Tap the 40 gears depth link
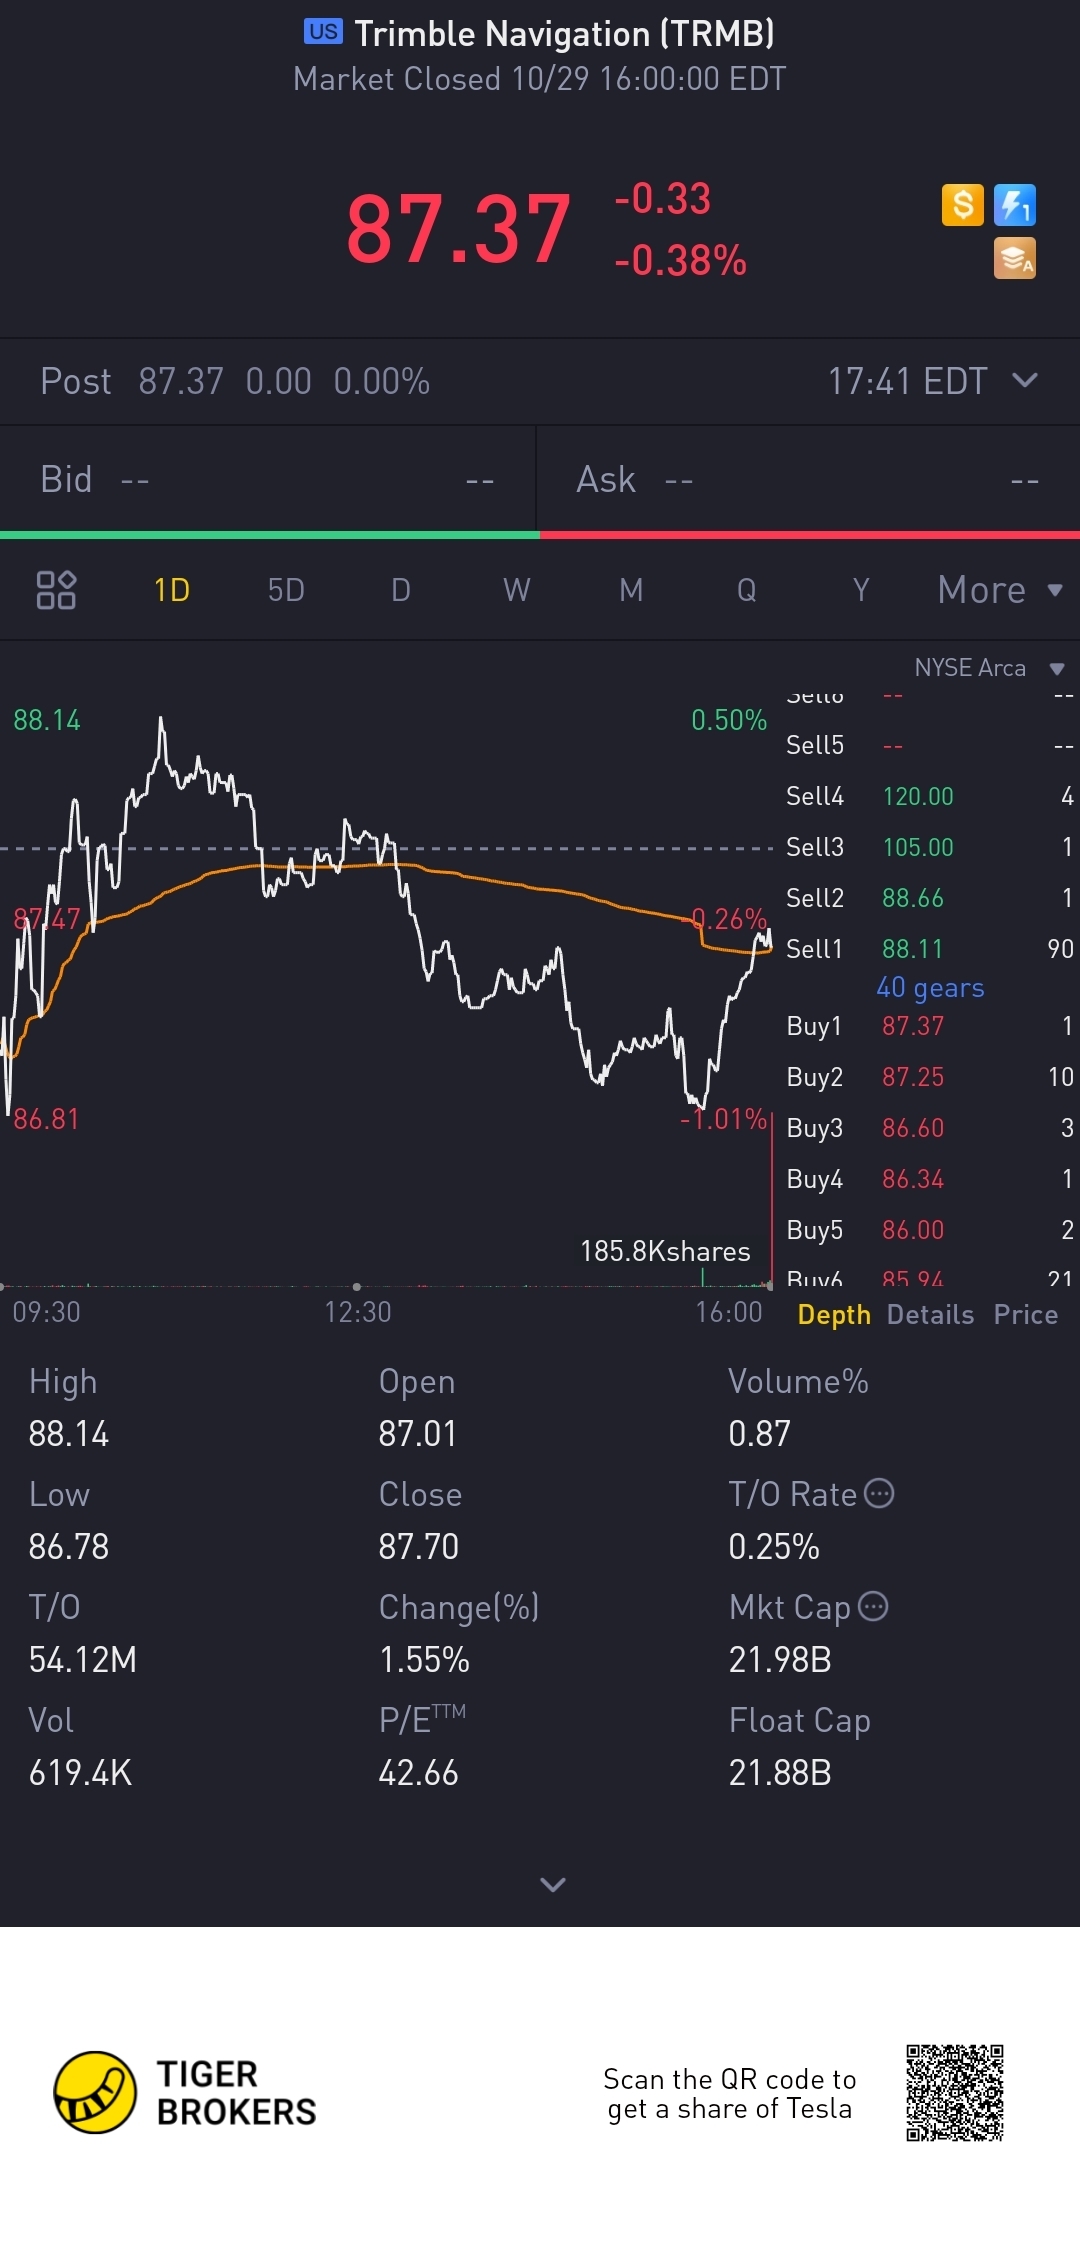The height and width of the screenshot is (2259, 1080). (930, 987)
